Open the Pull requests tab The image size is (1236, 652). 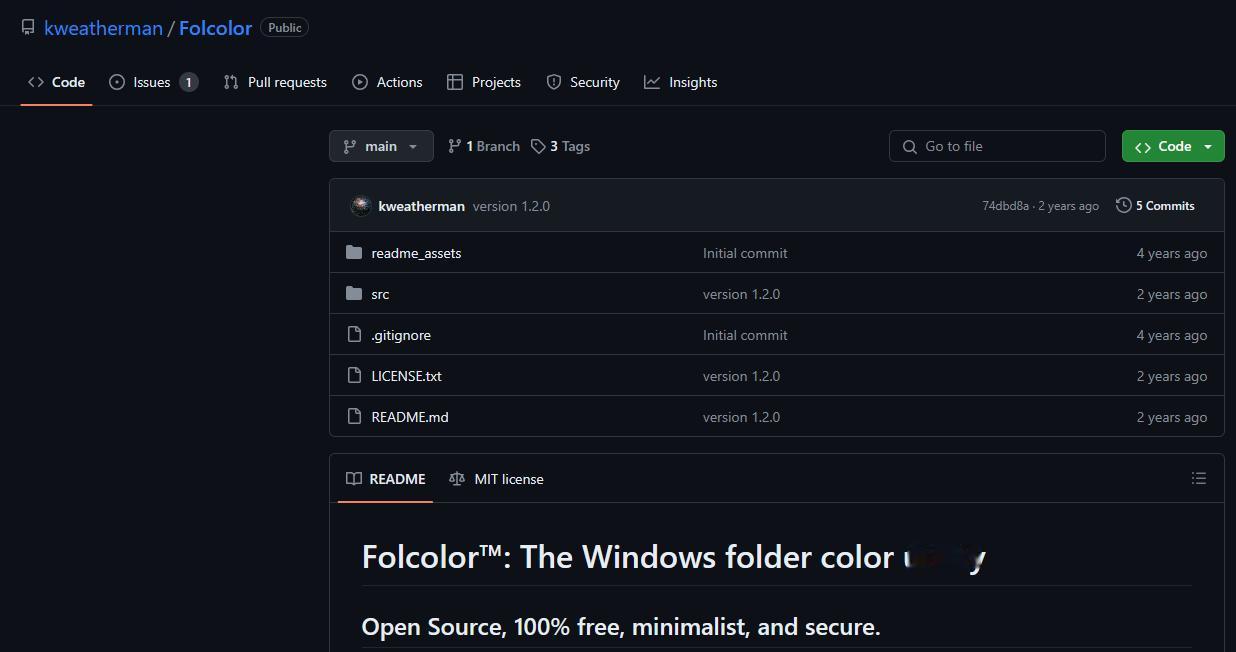point(275,82)
